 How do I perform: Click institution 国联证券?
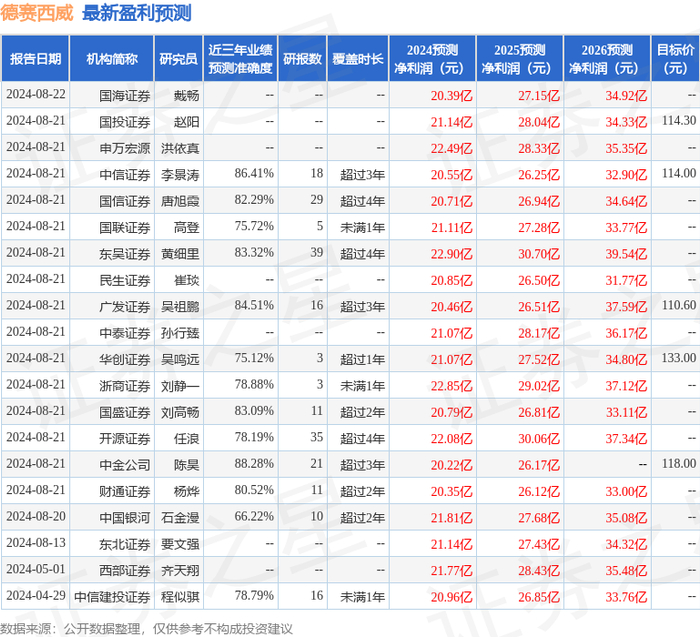coord(125,227)
